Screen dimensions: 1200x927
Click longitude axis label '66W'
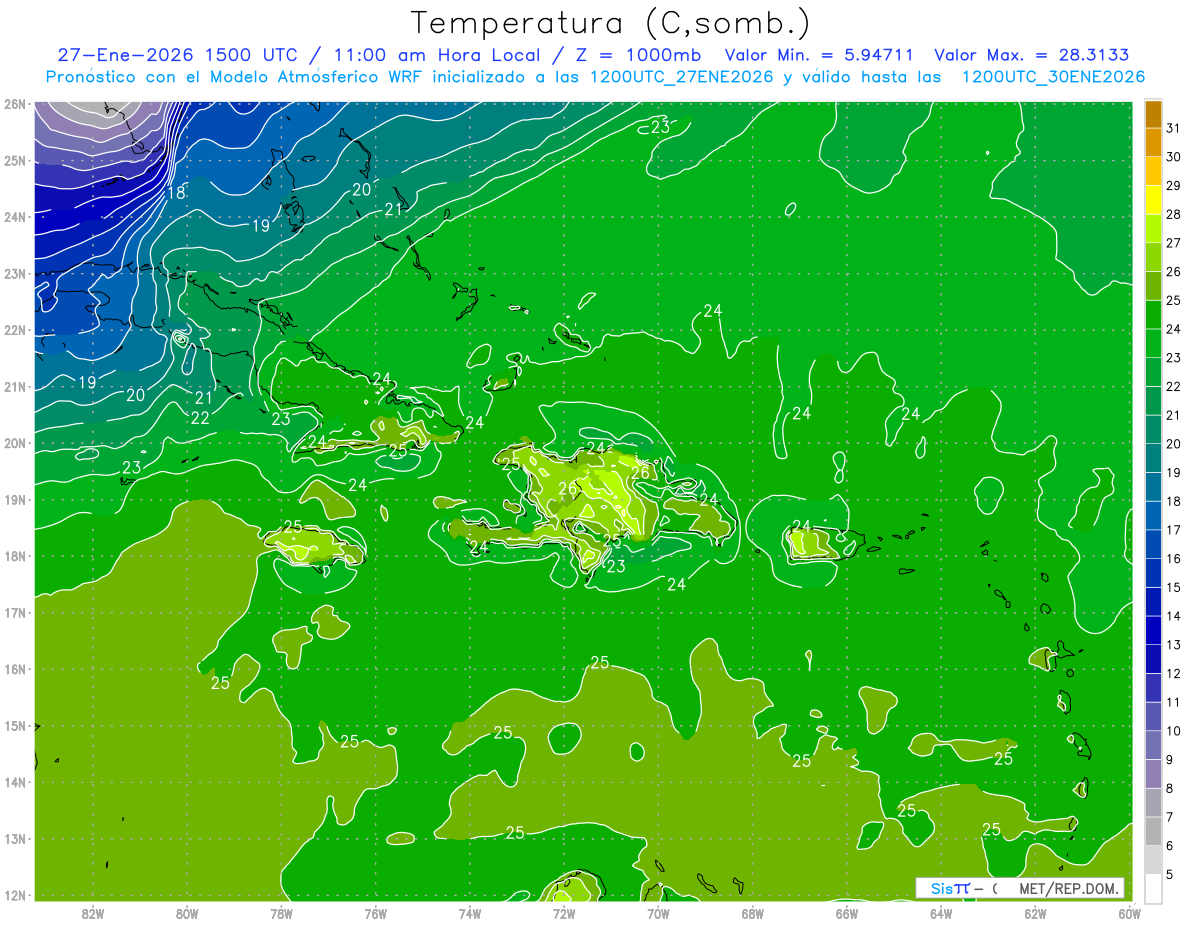click(x=846, y=913)
